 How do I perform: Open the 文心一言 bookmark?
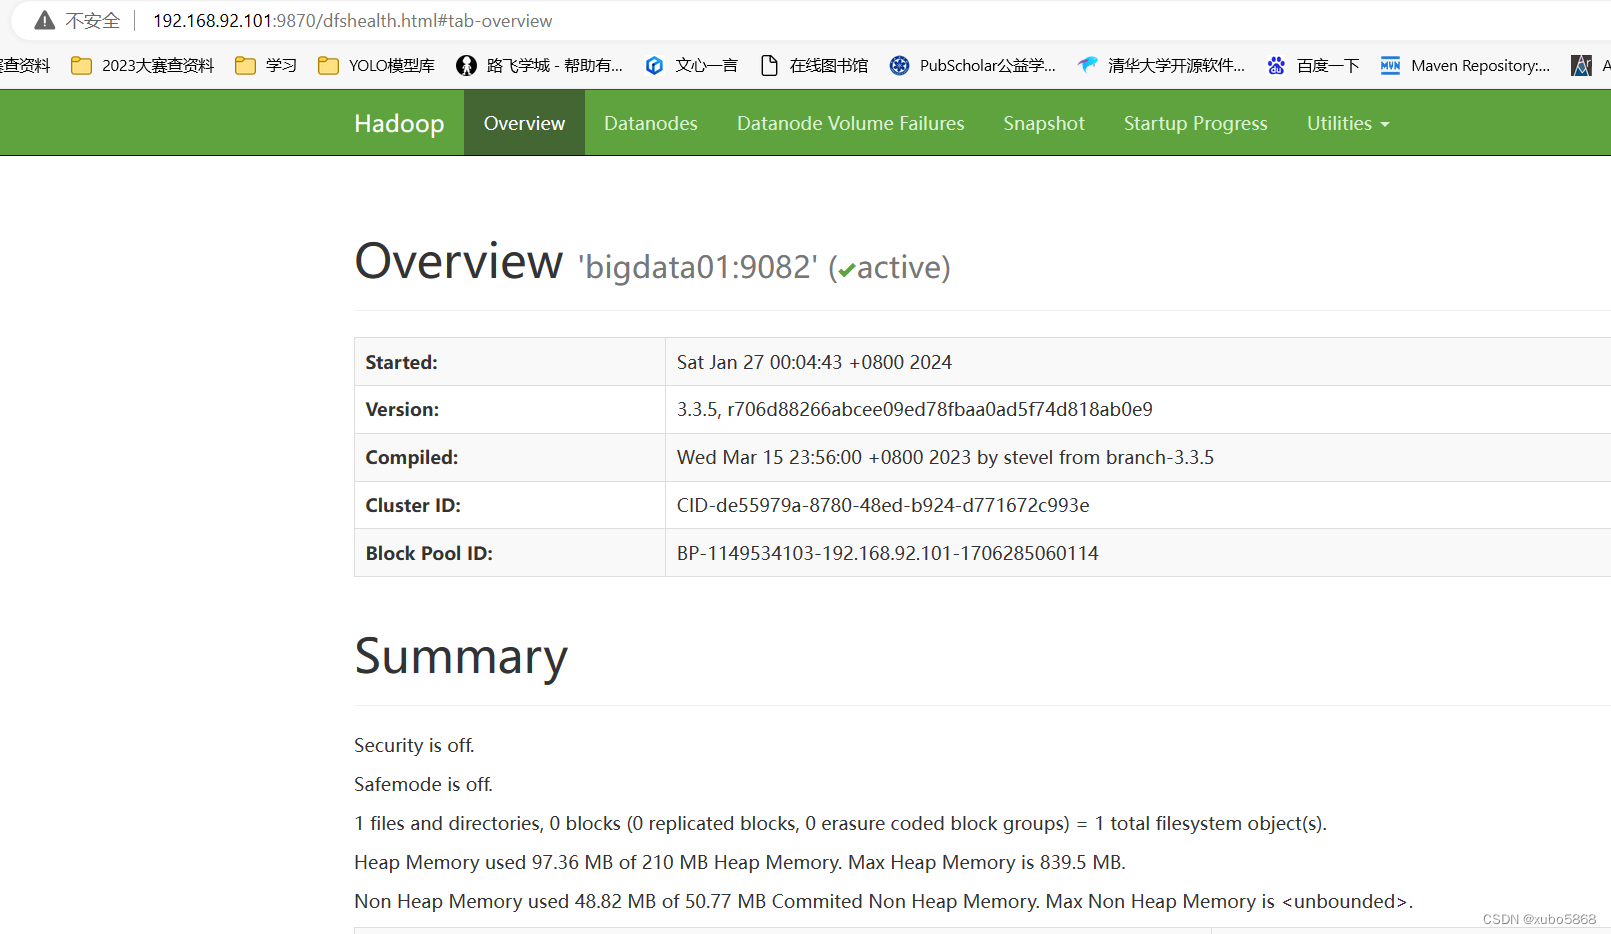click(x=691, y=66)
